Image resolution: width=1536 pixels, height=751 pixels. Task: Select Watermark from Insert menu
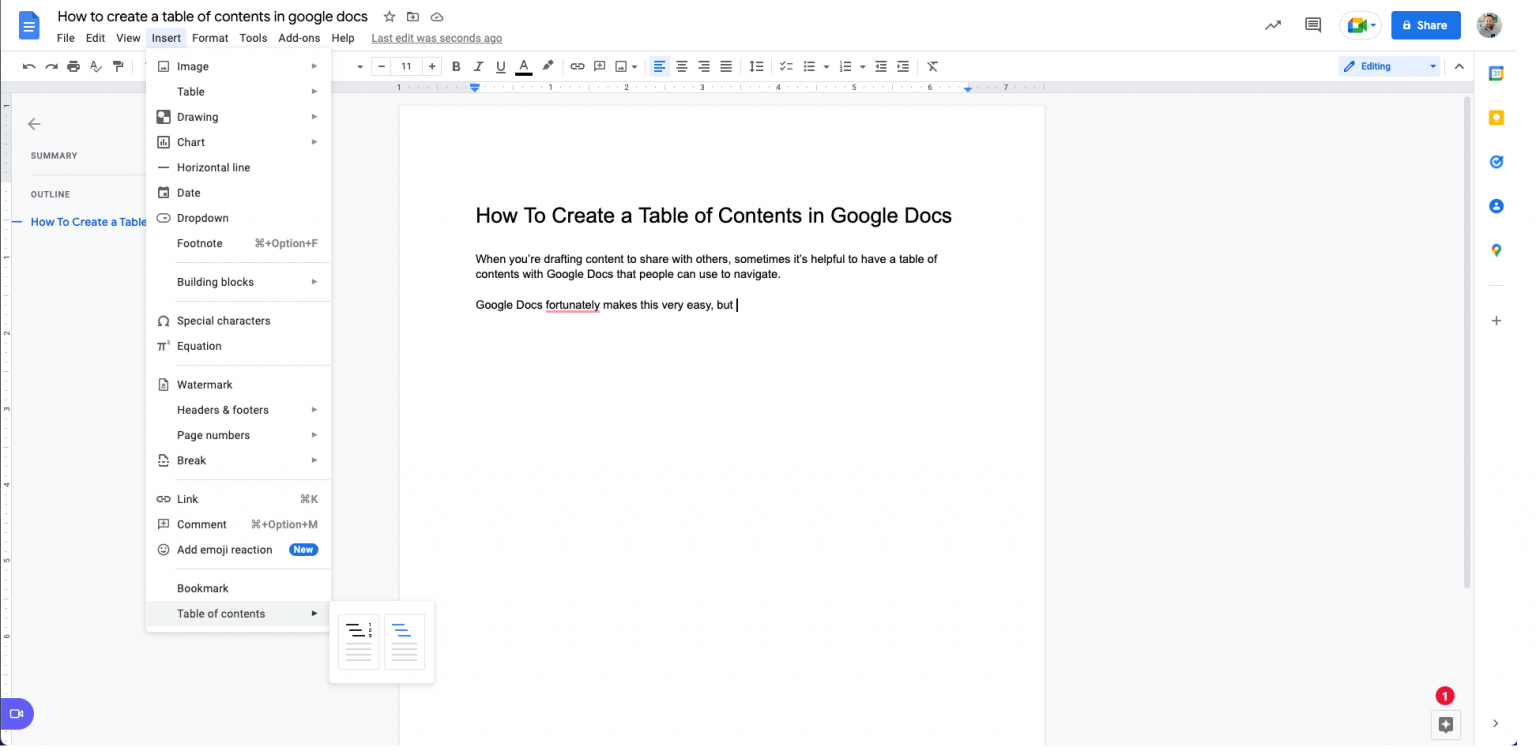[238, 385]
